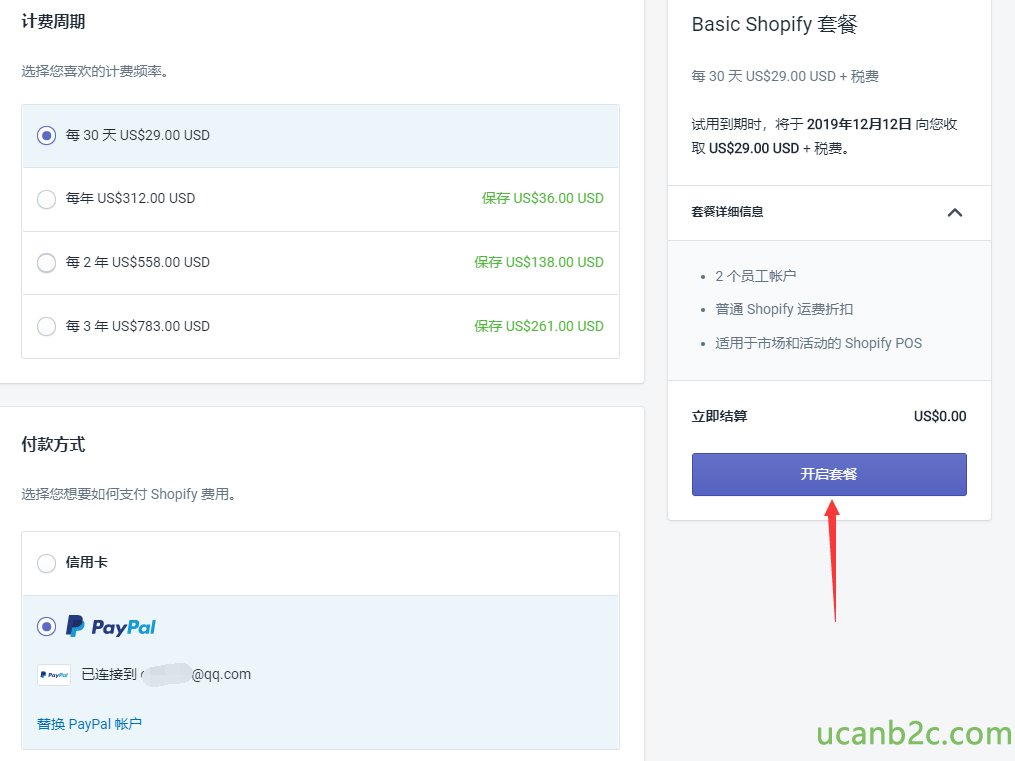
Task: Click the 2019年12月12日 trial end date
Action: tap(859, 124)
